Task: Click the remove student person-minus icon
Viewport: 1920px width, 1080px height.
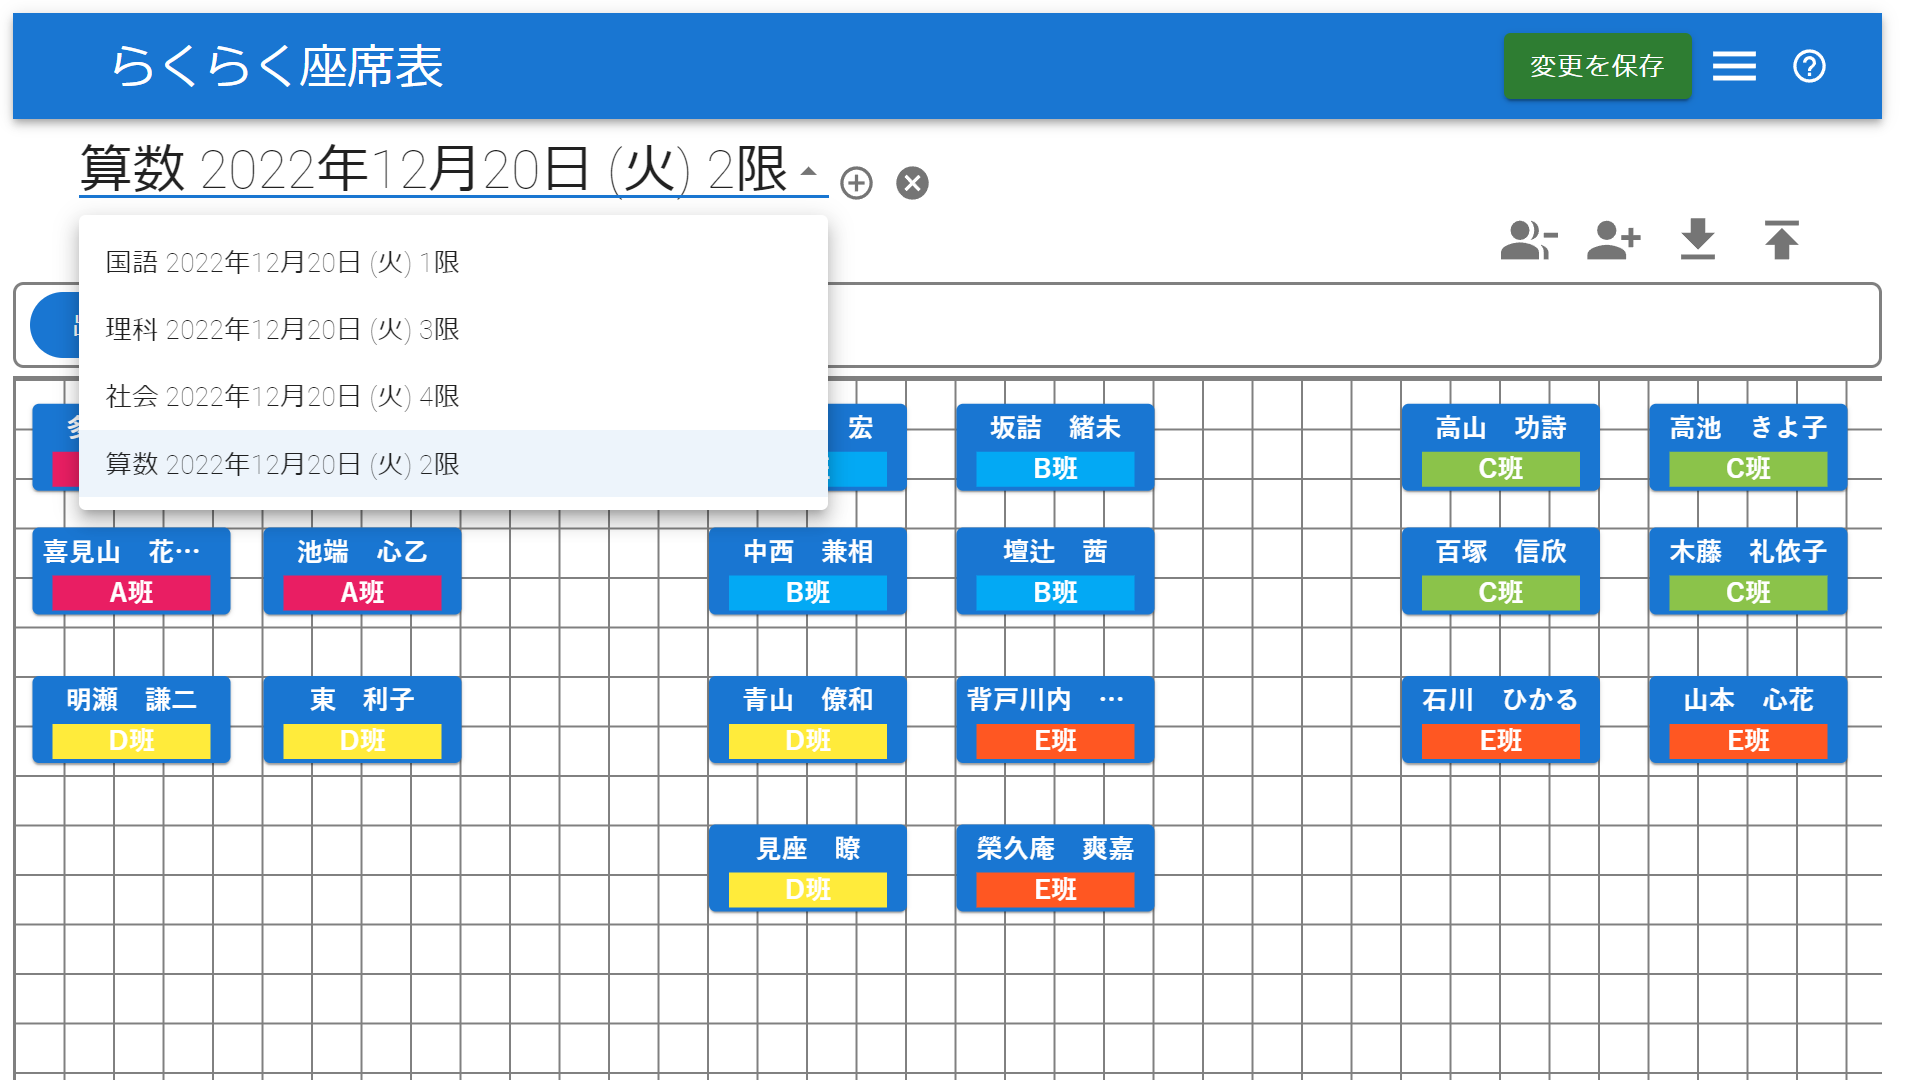Action: click(x=1528, y=240)
